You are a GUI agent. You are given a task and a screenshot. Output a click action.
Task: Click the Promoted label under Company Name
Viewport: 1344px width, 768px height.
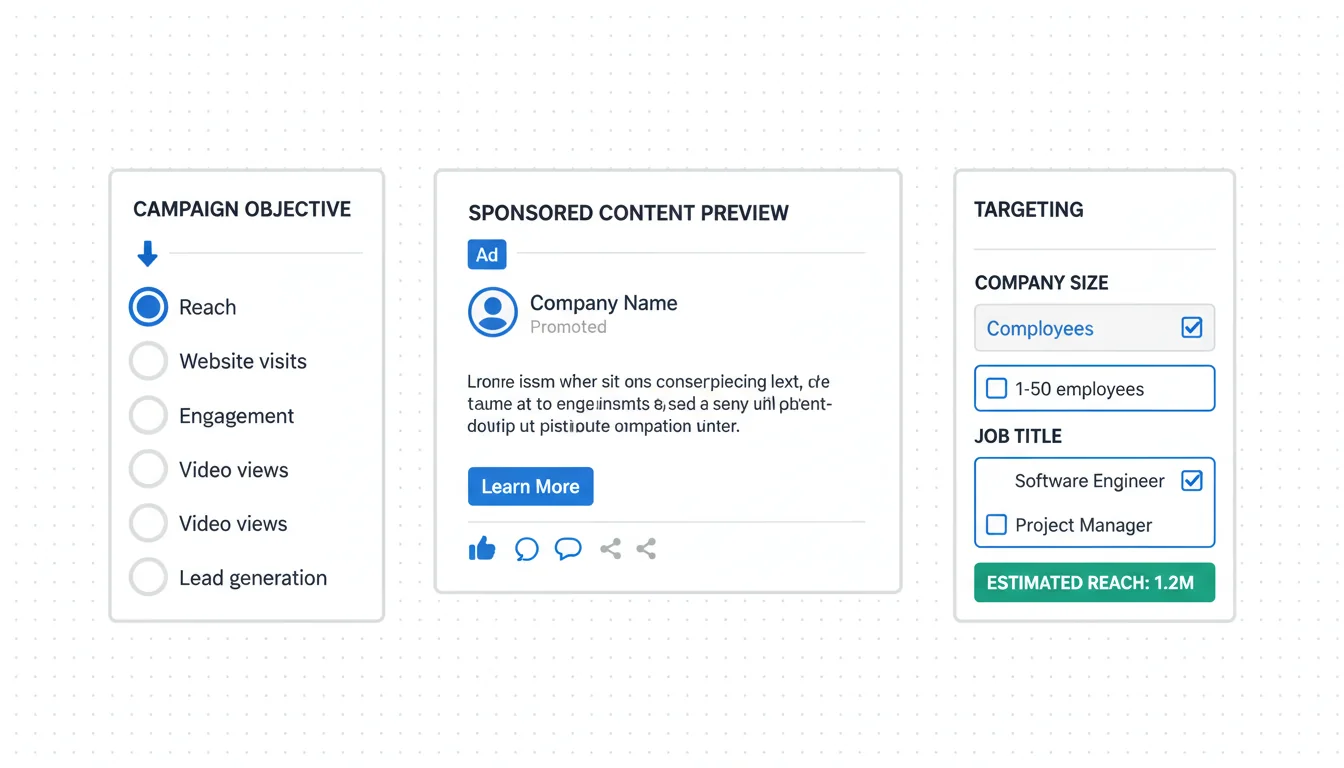[568, 327]
